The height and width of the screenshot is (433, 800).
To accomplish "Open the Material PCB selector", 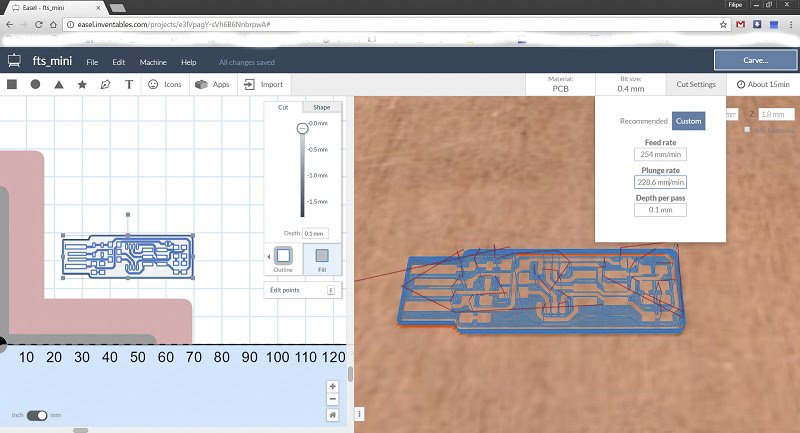I will [x=560, y=84].
